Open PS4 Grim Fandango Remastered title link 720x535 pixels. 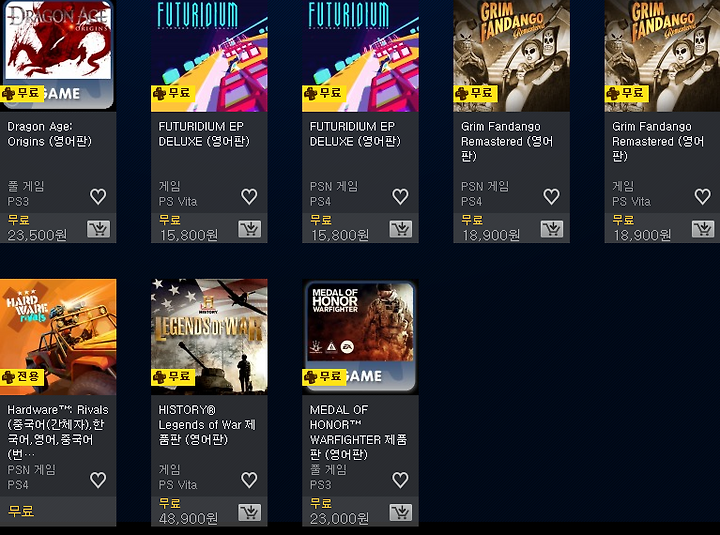[x=507, y=141]
